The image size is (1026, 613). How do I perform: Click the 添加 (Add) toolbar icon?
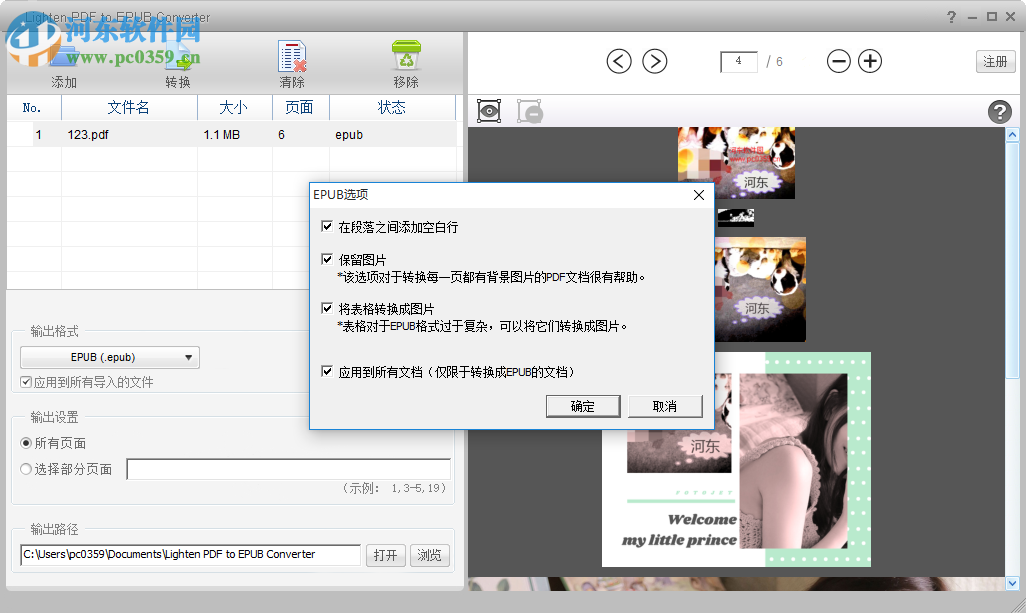63,55
